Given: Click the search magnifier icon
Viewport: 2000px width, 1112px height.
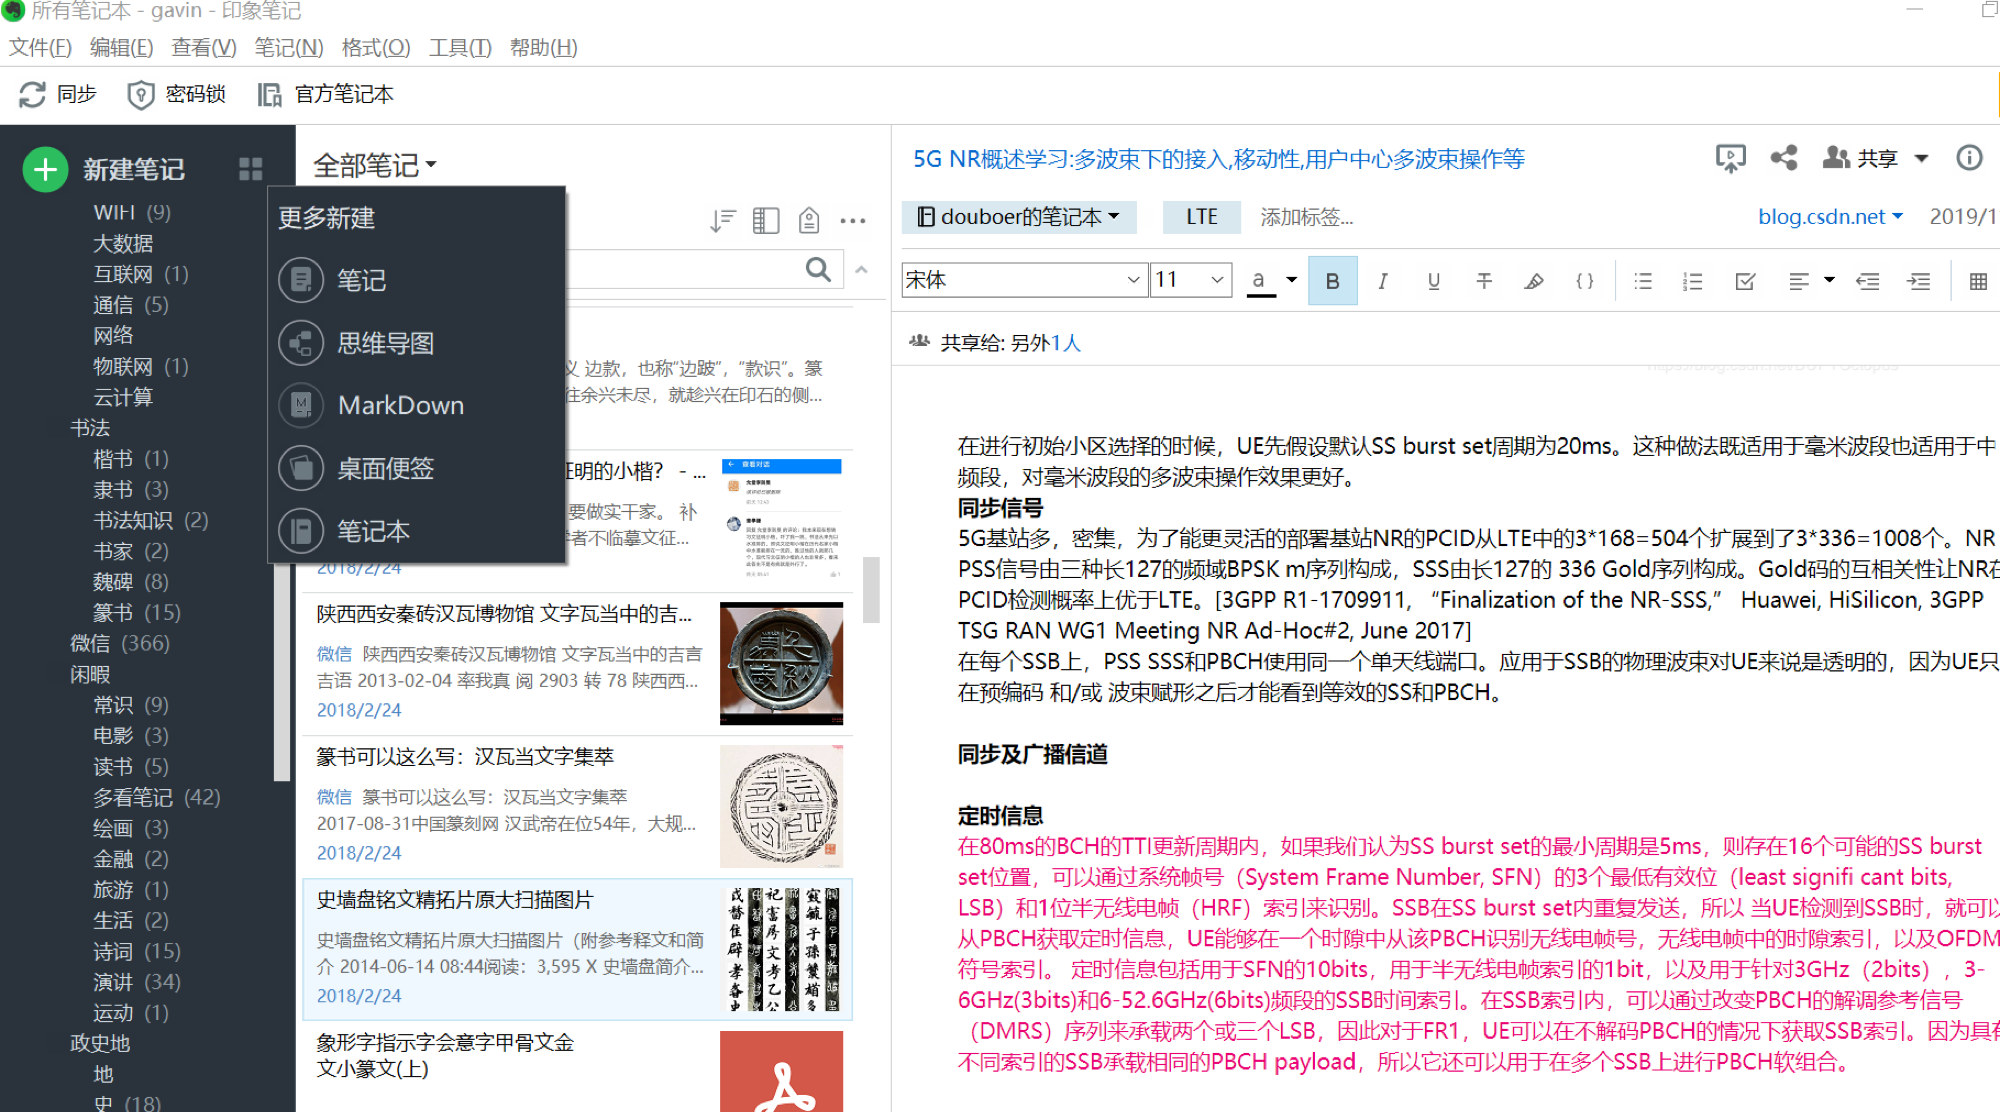Looking at the screenshot, I should click(818, 269).
